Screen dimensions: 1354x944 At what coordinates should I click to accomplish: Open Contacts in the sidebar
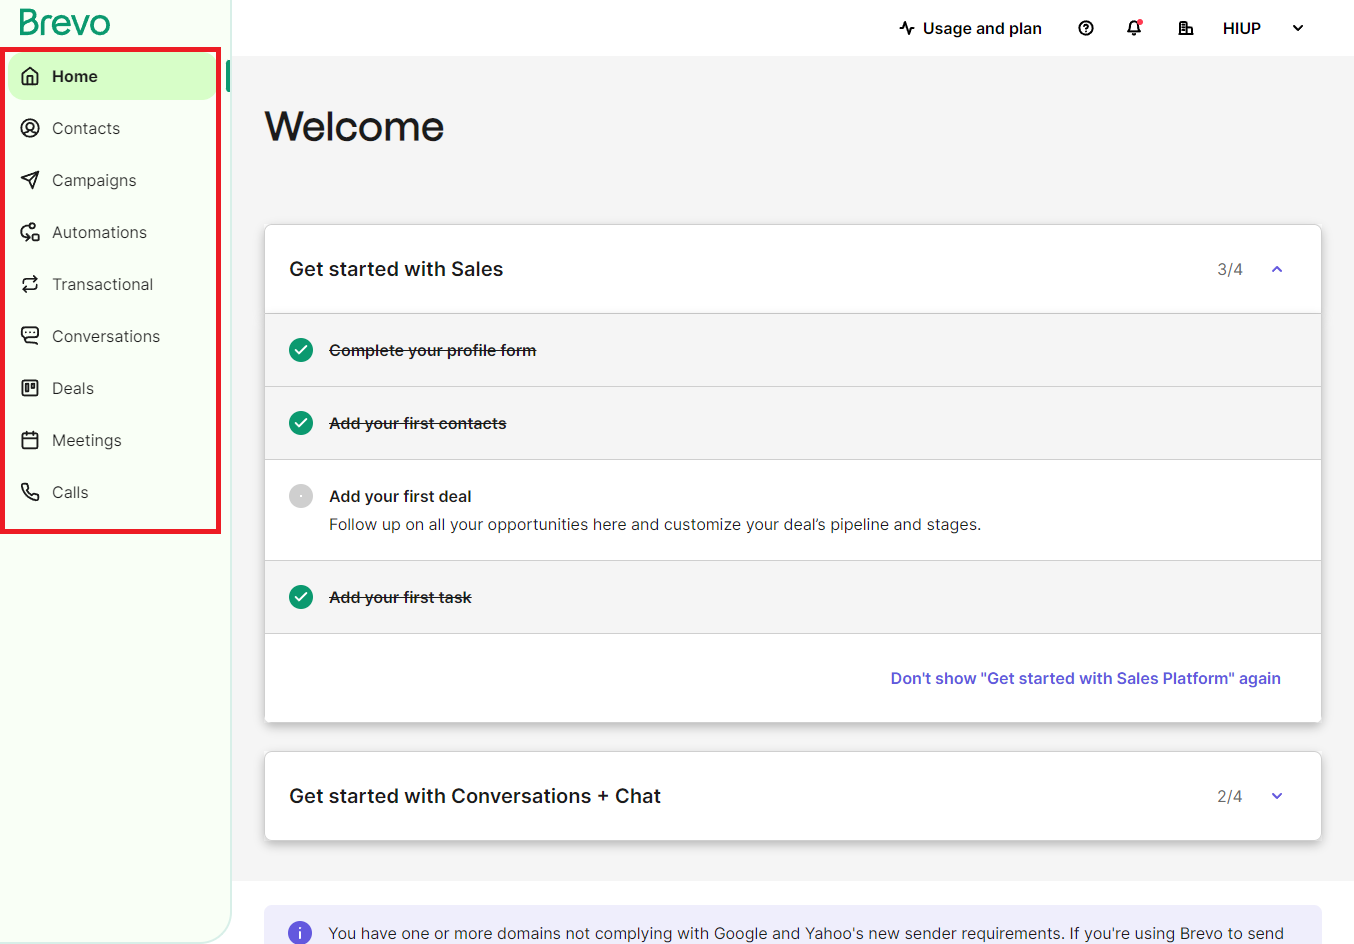(112, 128)
